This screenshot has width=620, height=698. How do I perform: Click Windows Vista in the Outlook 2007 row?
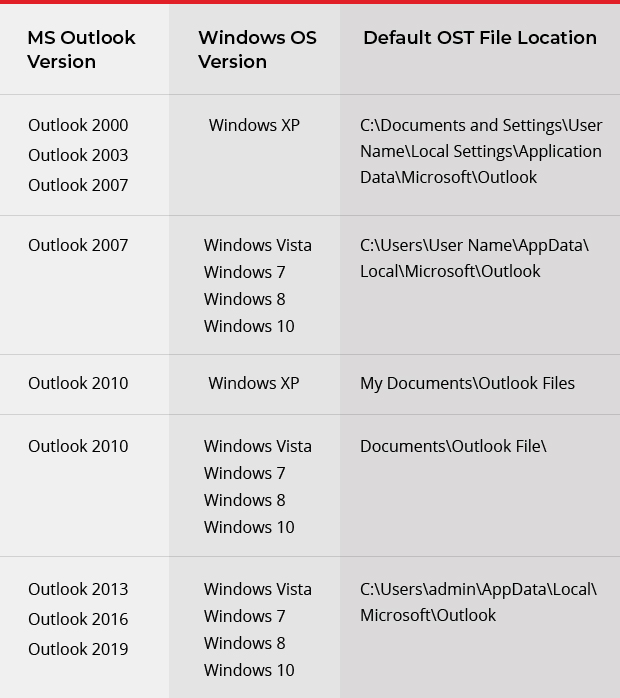tap(258, 245)
